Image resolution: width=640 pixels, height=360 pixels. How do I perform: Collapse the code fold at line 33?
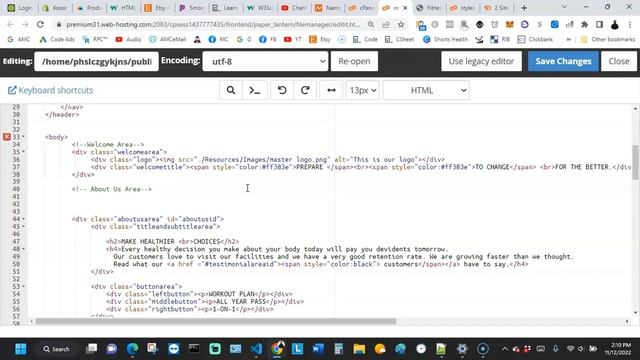[23, 137]
